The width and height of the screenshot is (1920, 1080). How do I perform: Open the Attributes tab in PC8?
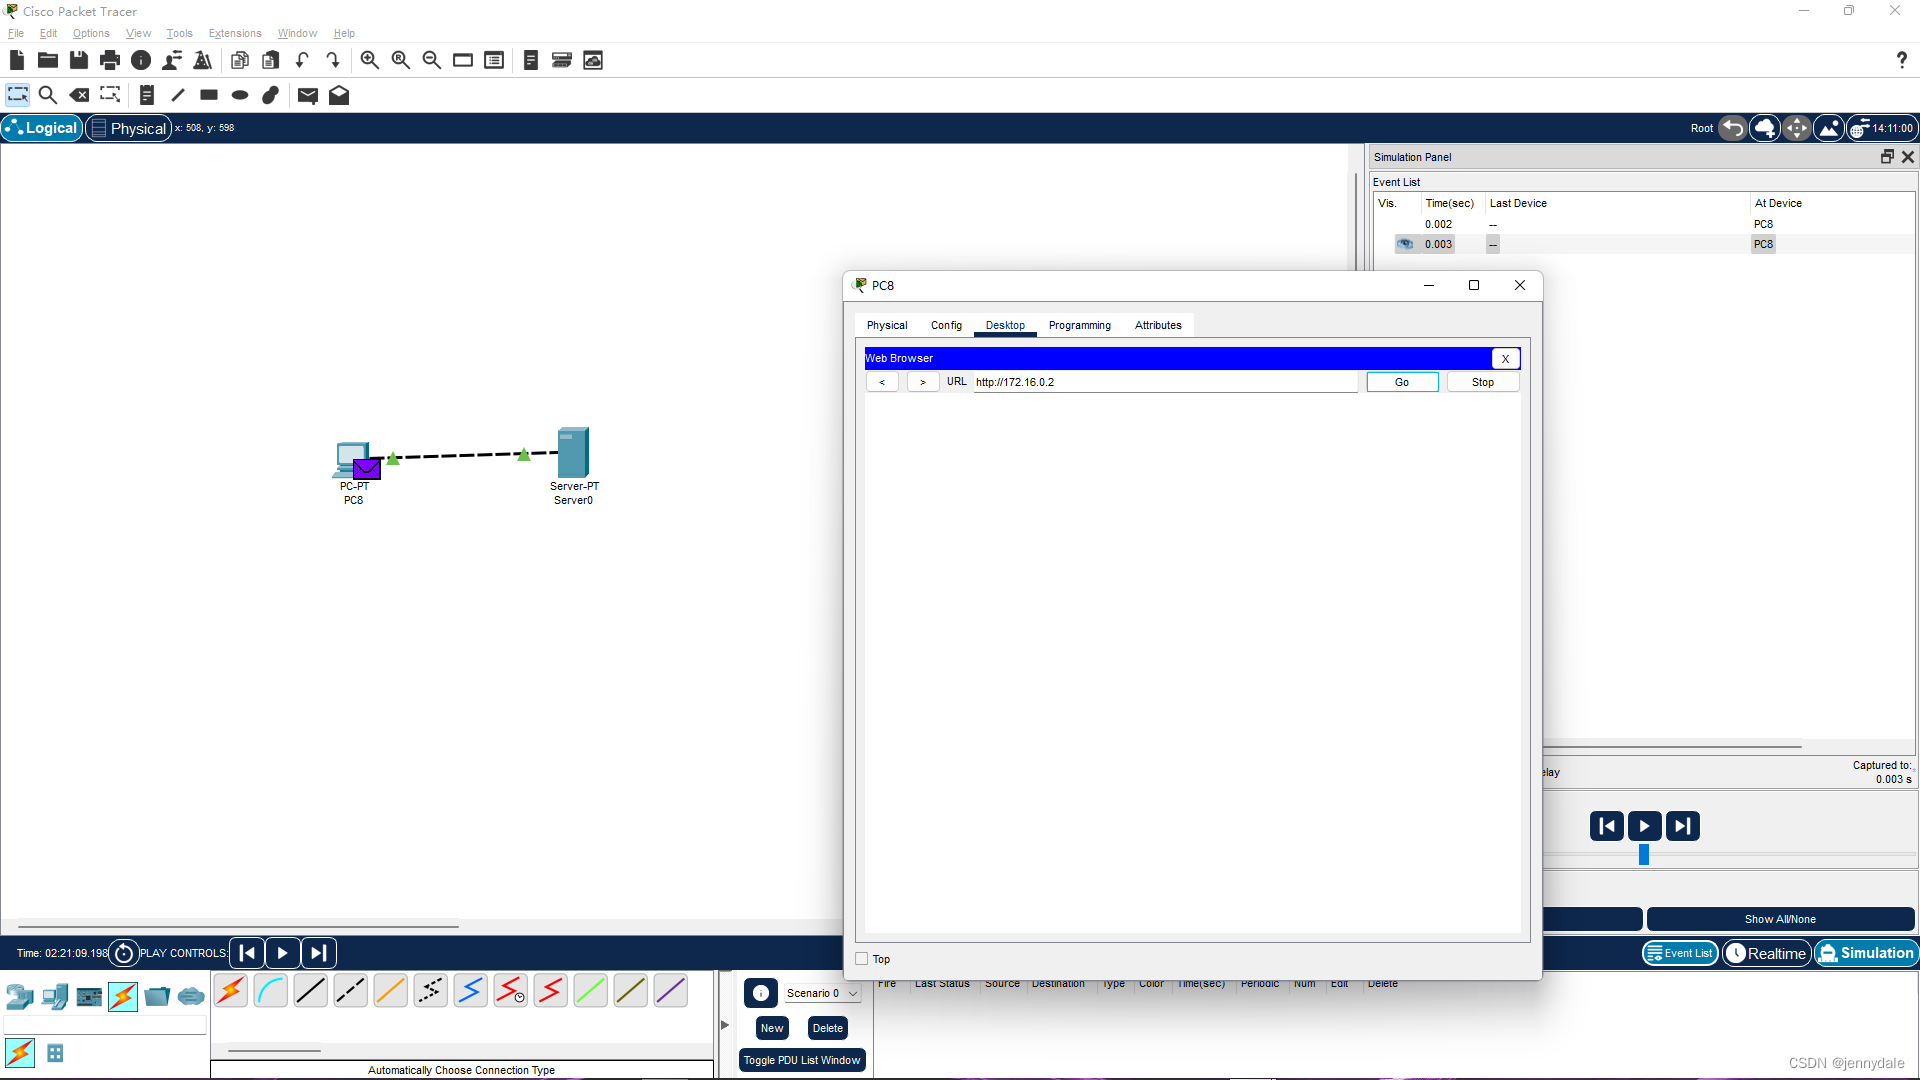pos(1158,325)
